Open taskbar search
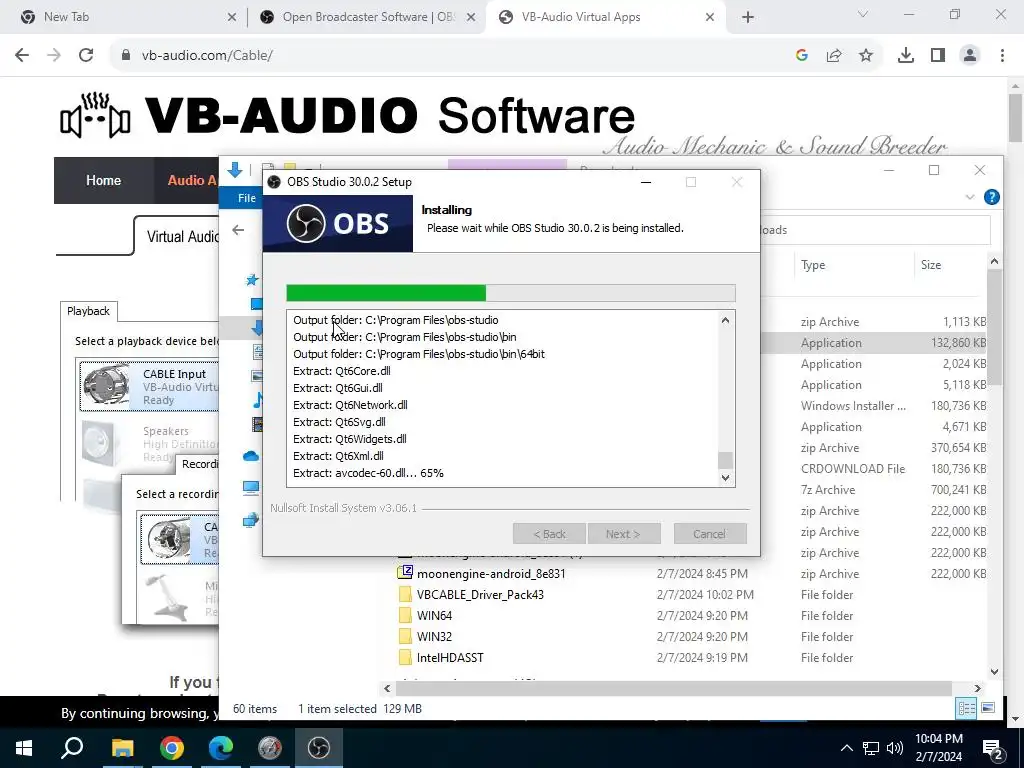1024x768 pixels. click(x=72, y=748)
